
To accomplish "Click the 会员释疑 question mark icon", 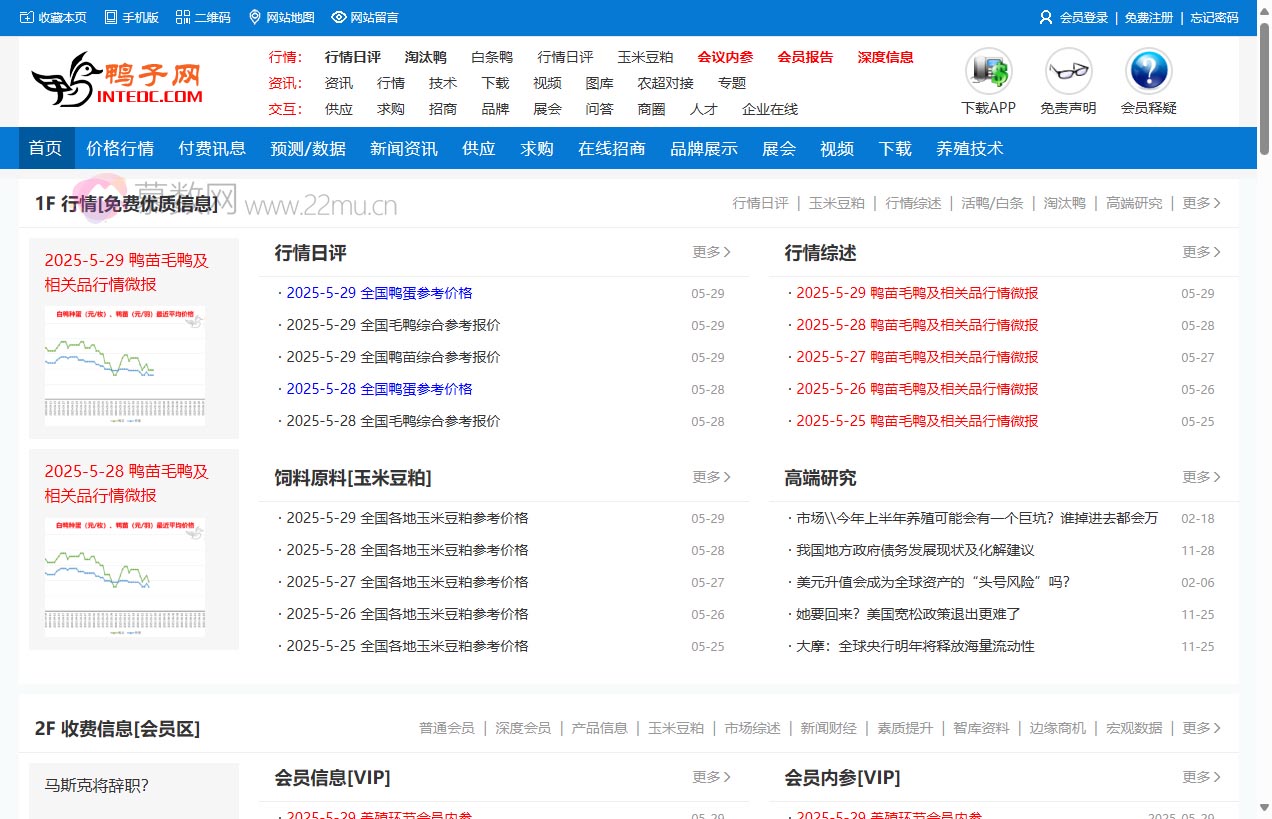I will pyautogui.click(x=1148, y=70).
